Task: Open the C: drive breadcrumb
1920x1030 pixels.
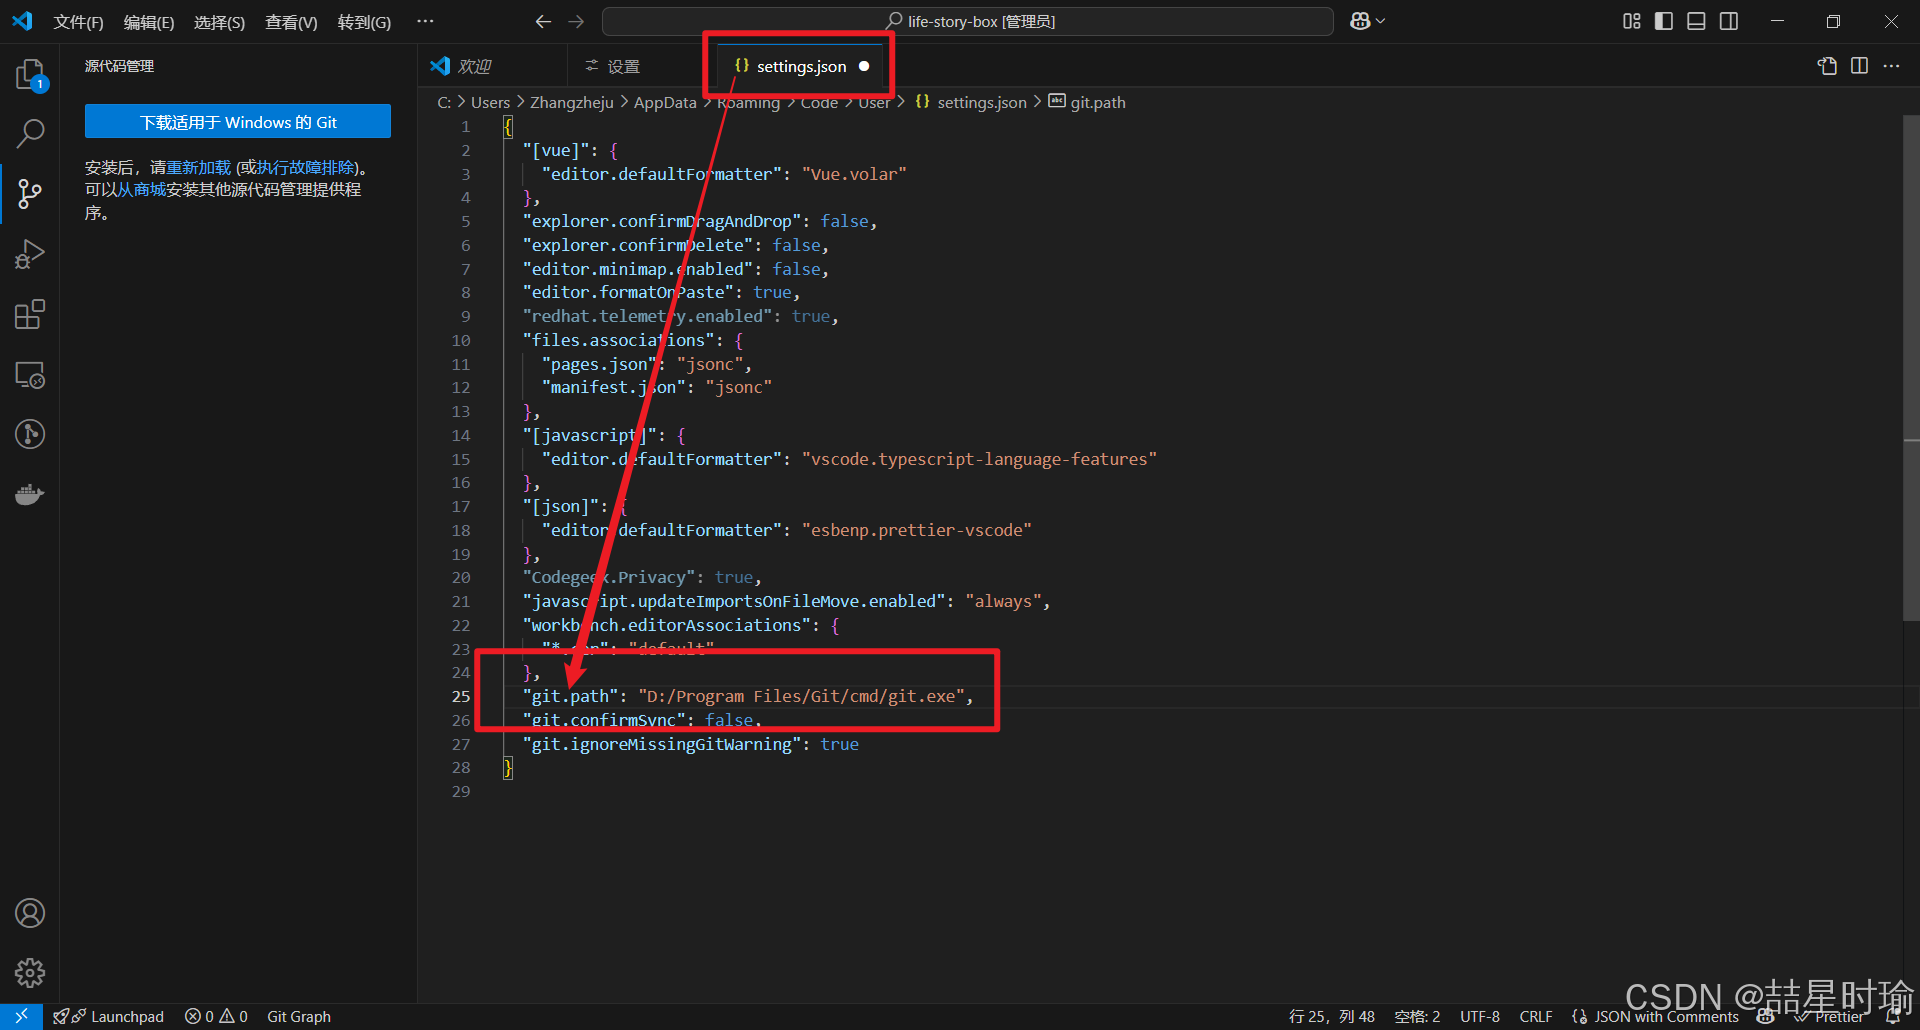Action: click(444, 102)
